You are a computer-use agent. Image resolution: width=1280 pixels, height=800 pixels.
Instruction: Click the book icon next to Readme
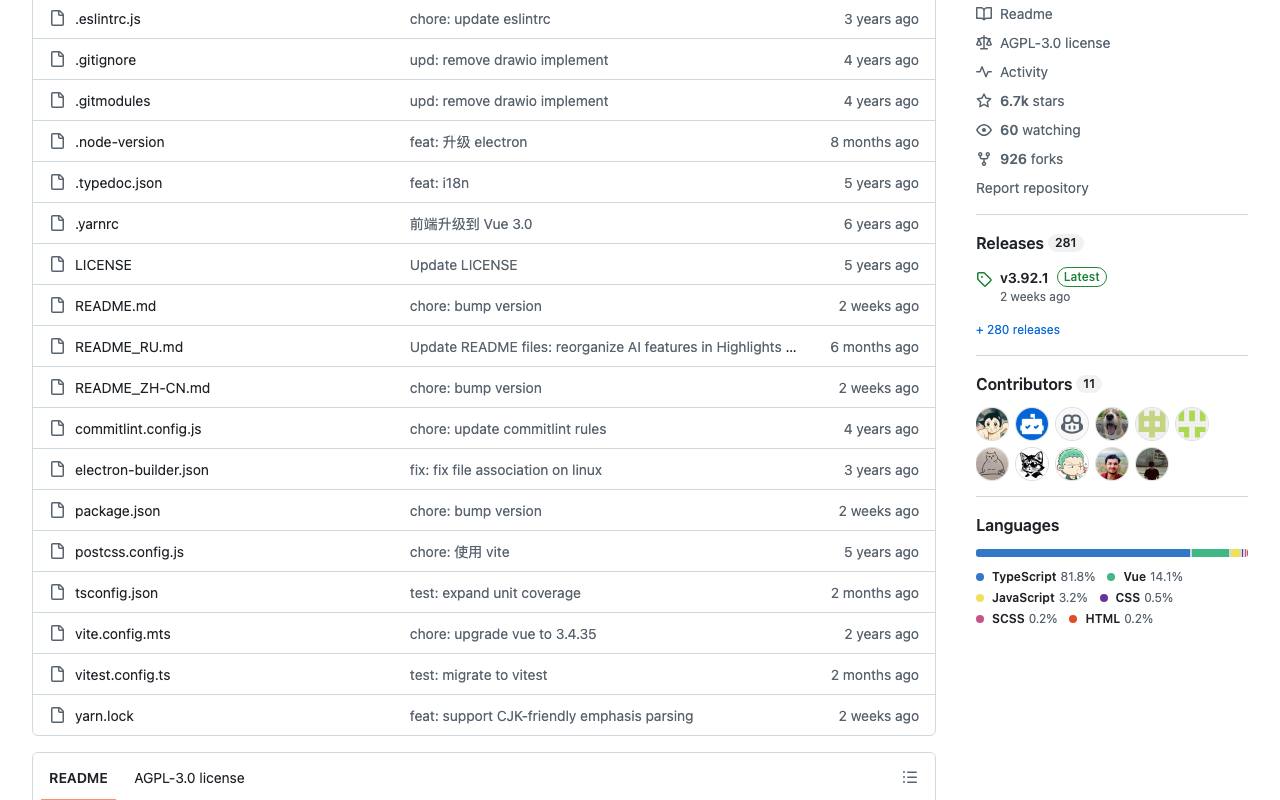[984, 14]
